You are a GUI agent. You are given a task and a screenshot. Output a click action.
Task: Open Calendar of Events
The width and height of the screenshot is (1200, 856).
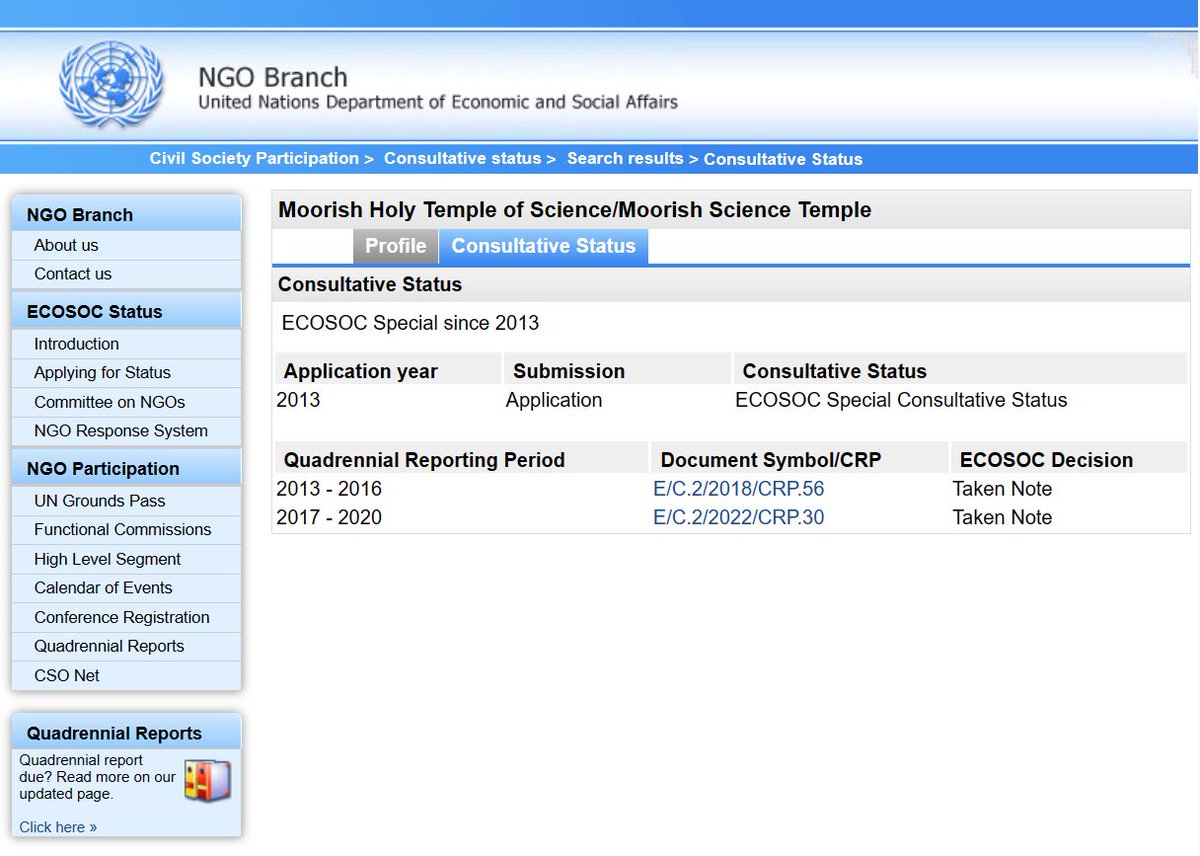[103, 588]
